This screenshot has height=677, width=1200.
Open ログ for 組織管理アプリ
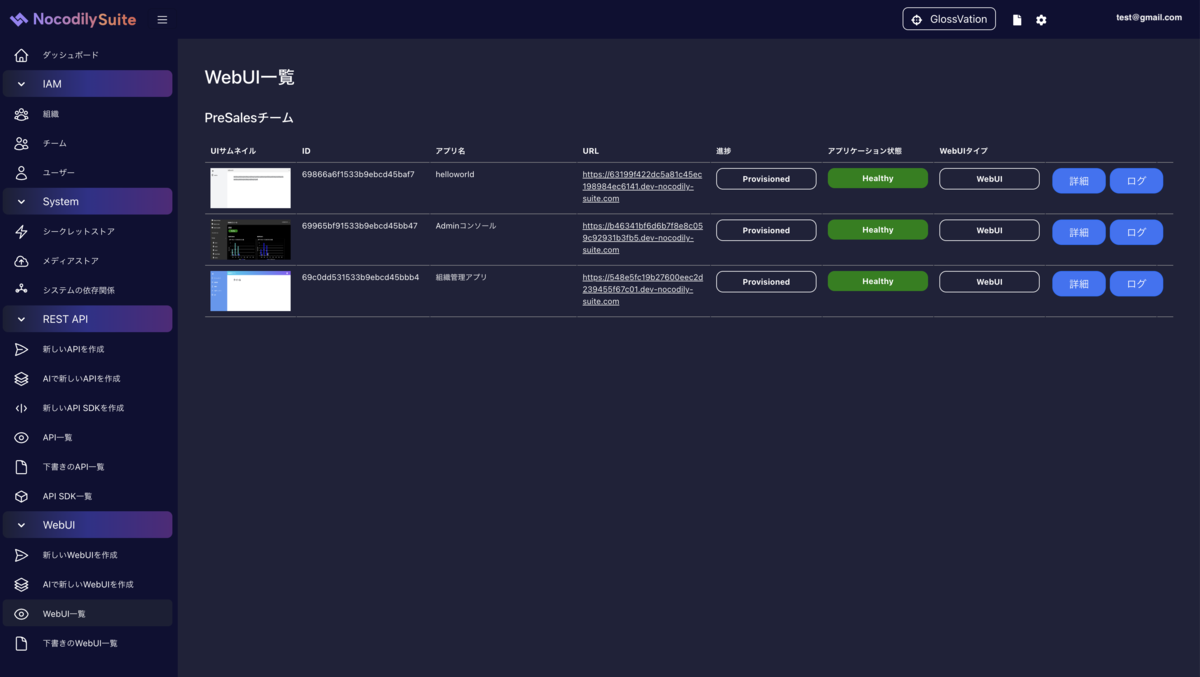[1136, 284]
